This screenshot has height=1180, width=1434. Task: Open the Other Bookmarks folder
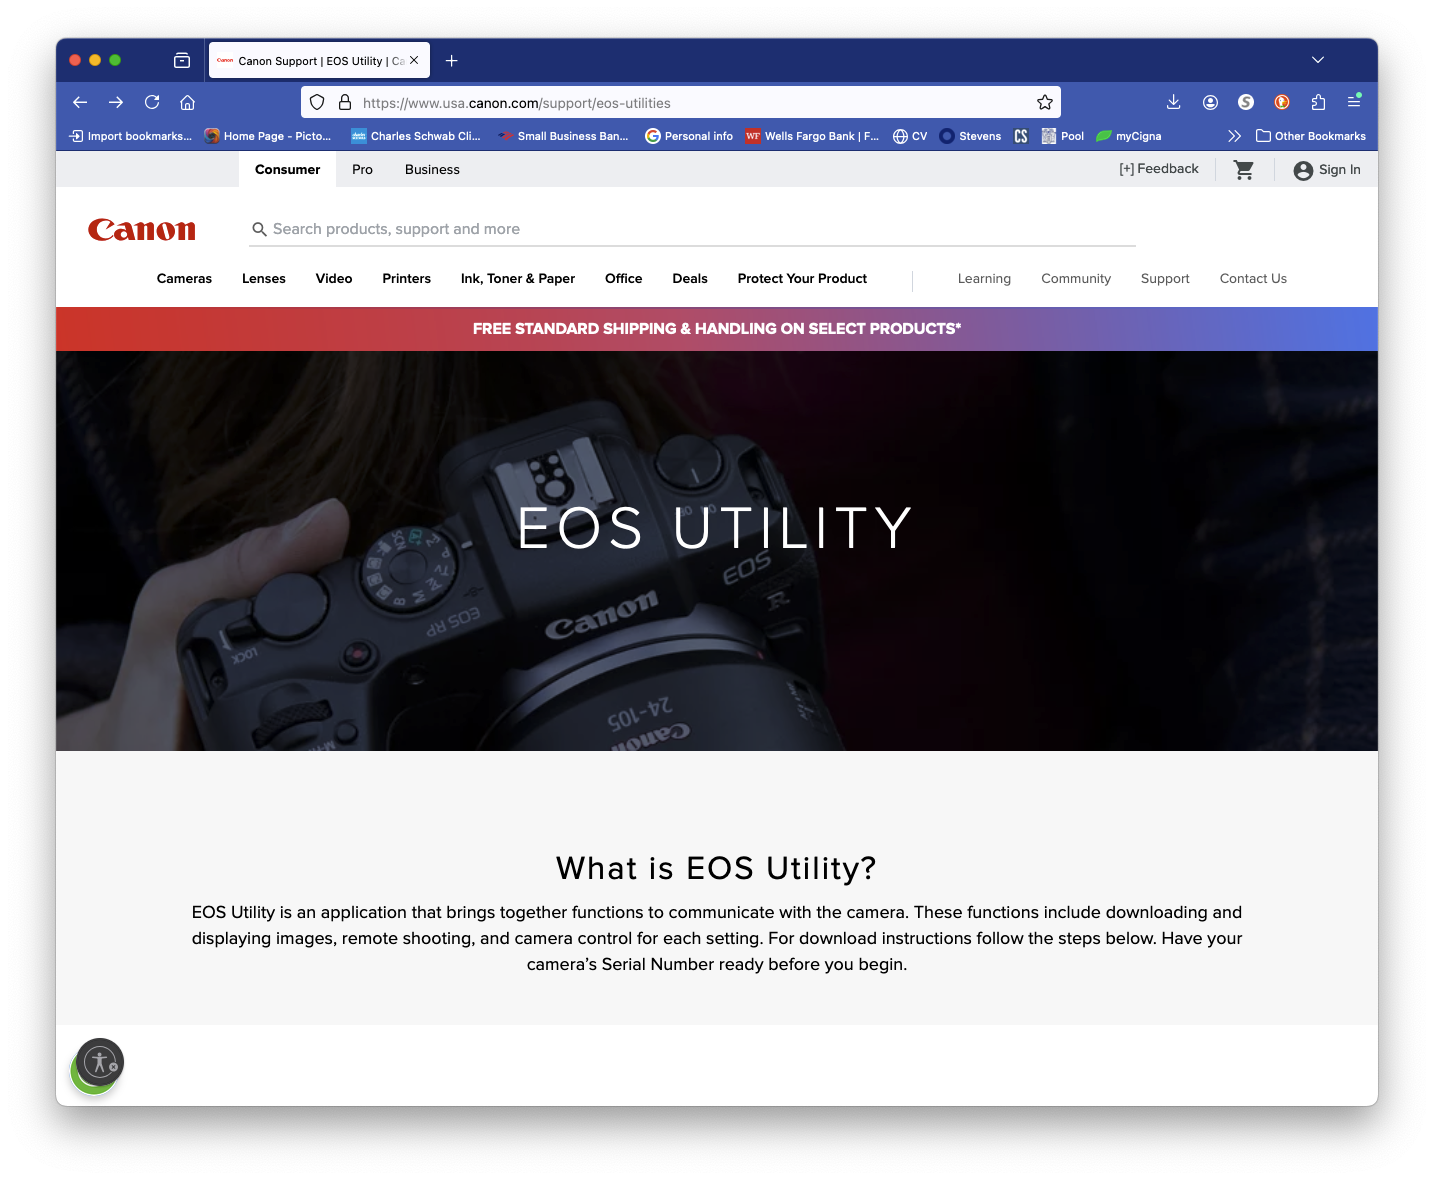pos(1311,136)
